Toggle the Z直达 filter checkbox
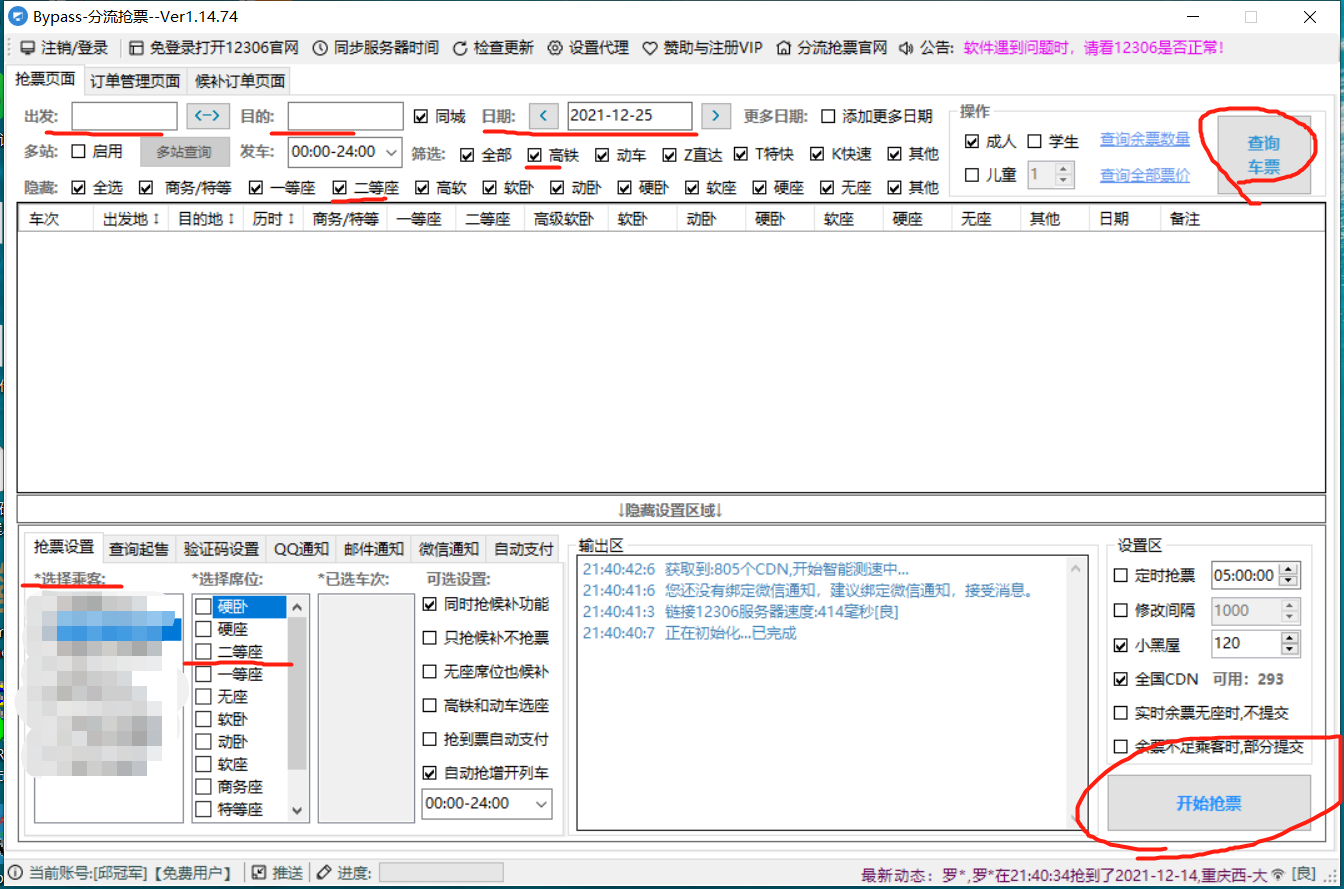 point(669,155)
